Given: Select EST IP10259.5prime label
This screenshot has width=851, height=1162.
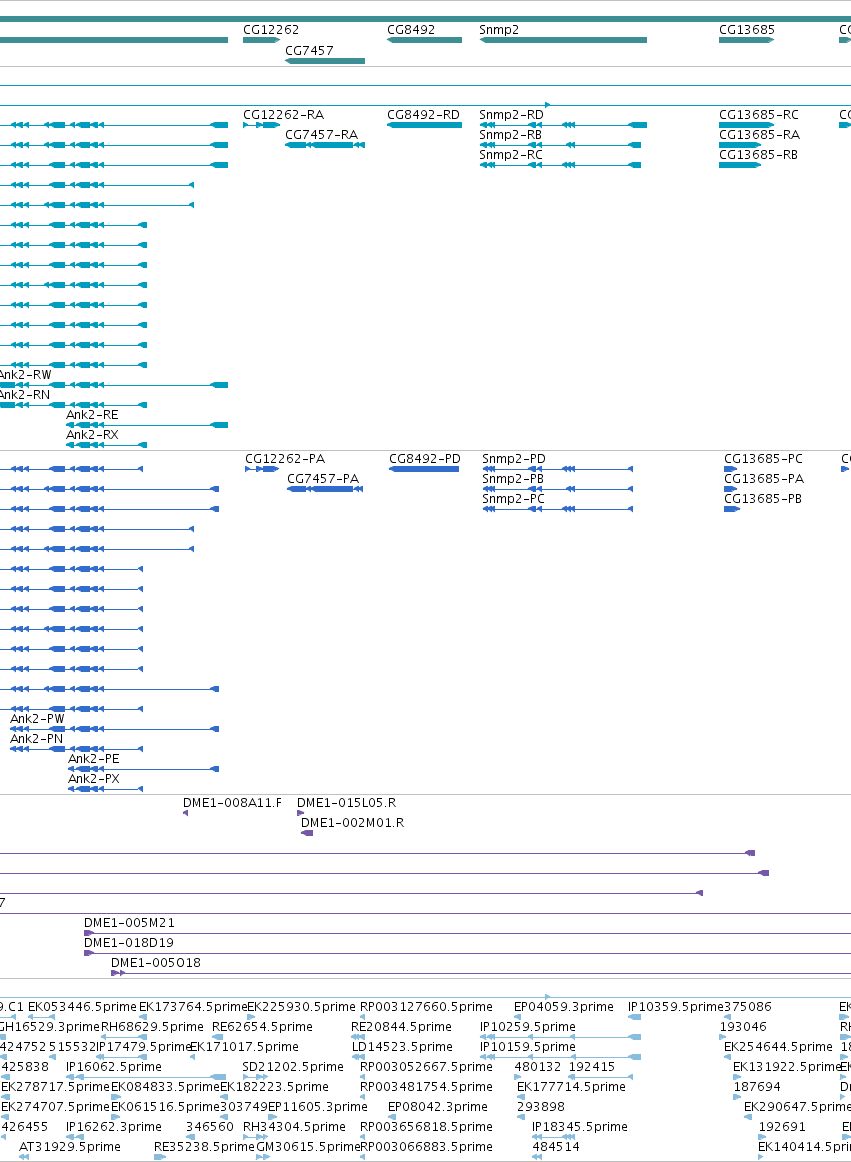Looking at the screenshot, I should (x=528, y=1027).
